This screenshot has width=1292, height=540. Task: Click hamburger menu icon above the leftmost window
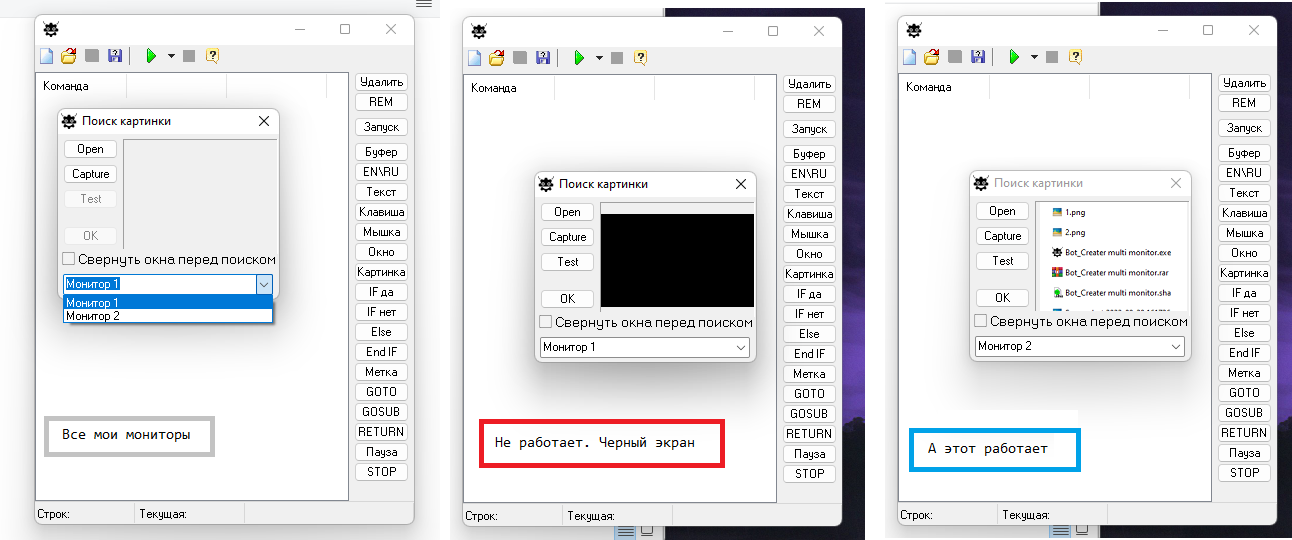(424, 4)
